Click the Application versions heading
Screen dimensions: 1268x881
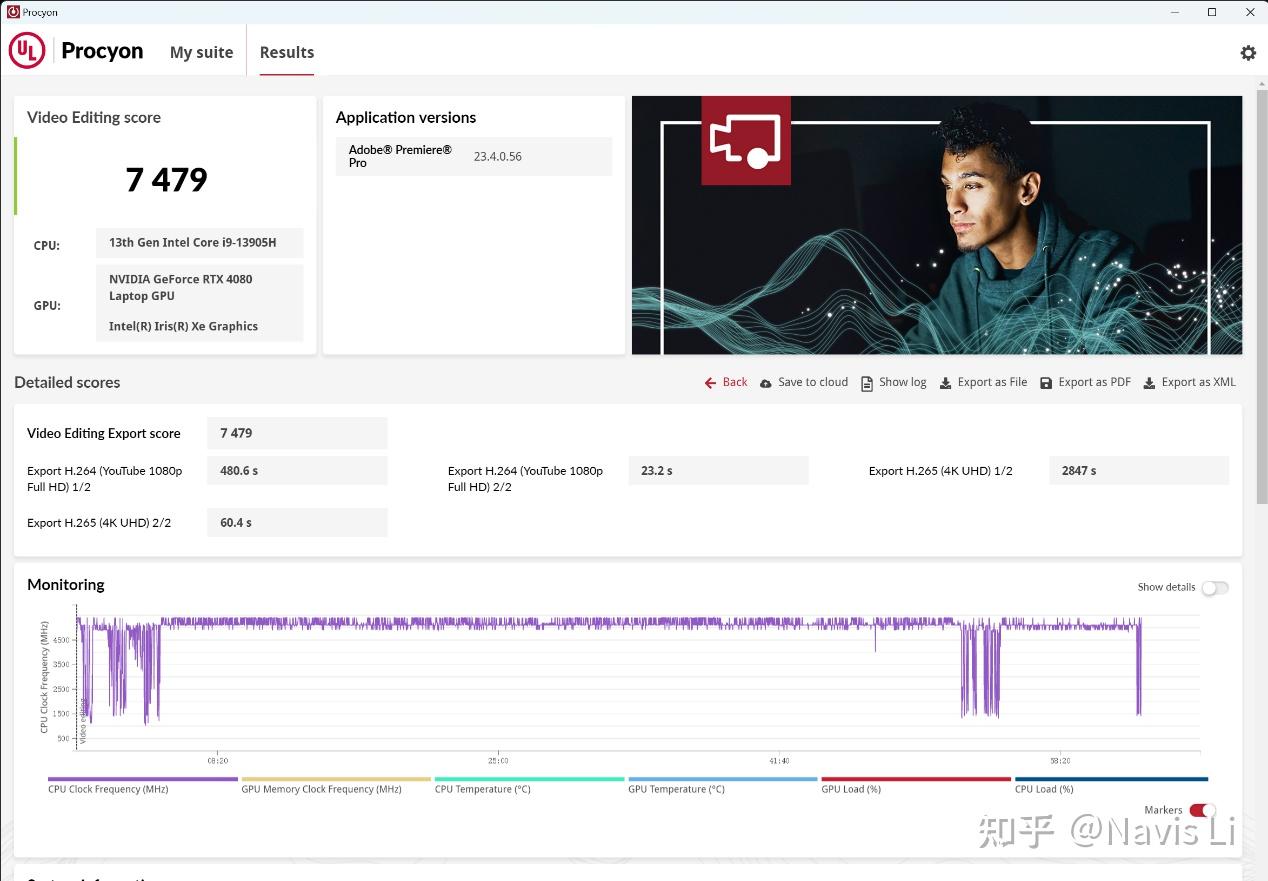tap(406, 118)
